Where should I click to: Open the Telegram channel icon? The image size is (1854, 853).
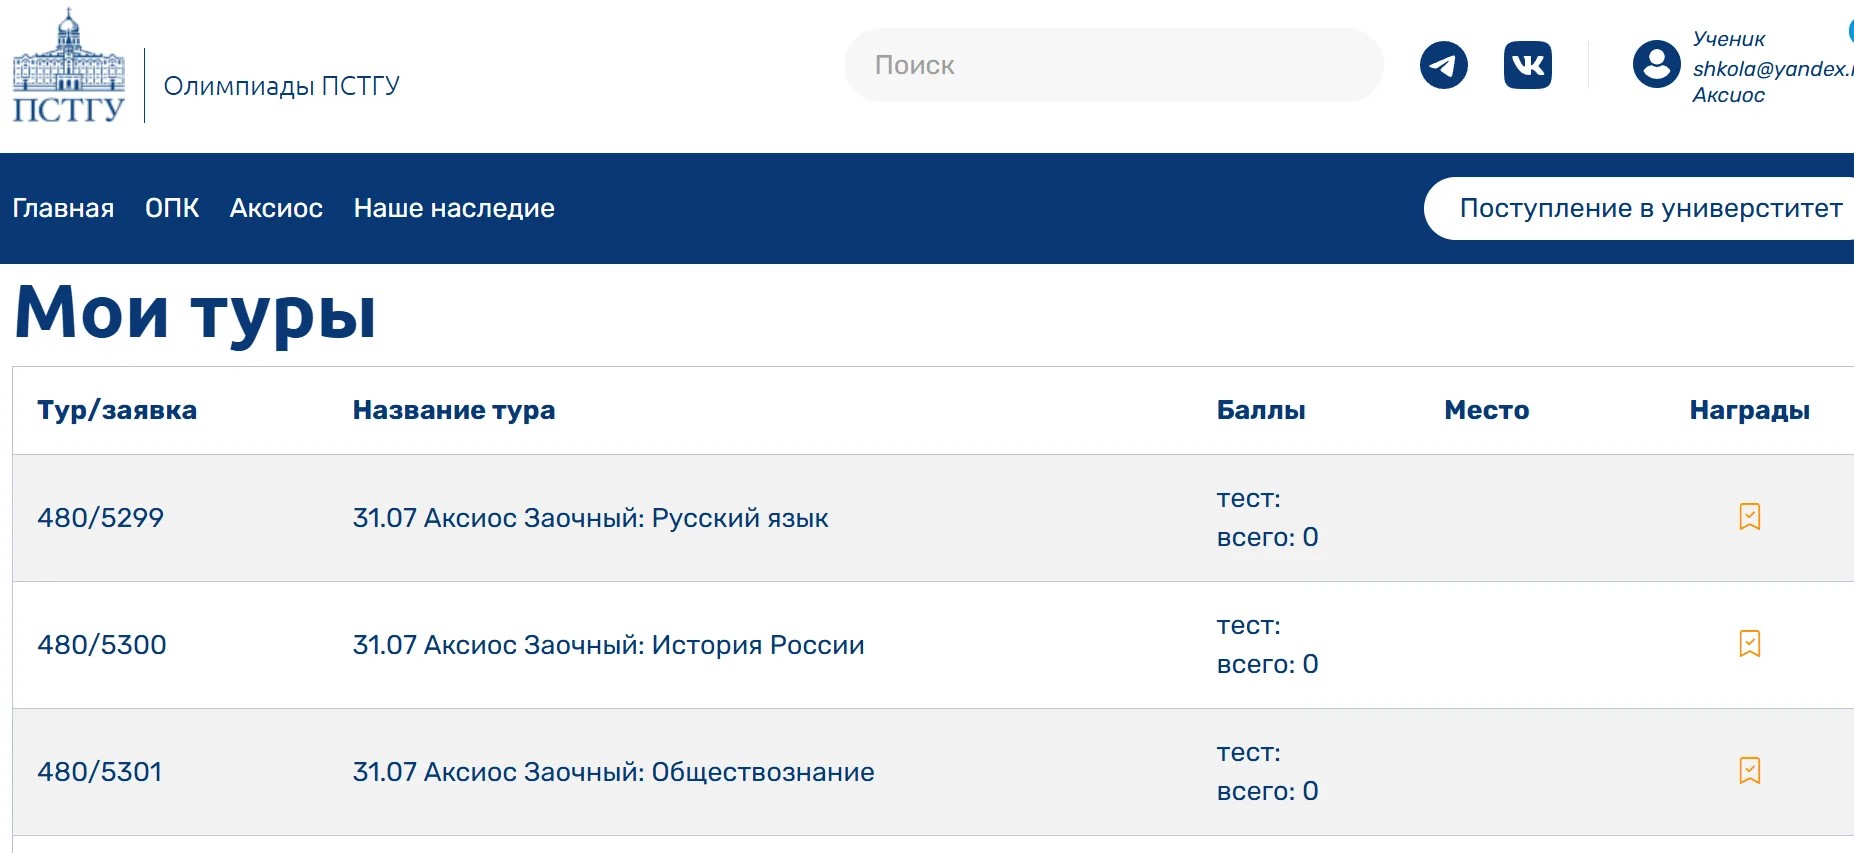coord(1443,65)
